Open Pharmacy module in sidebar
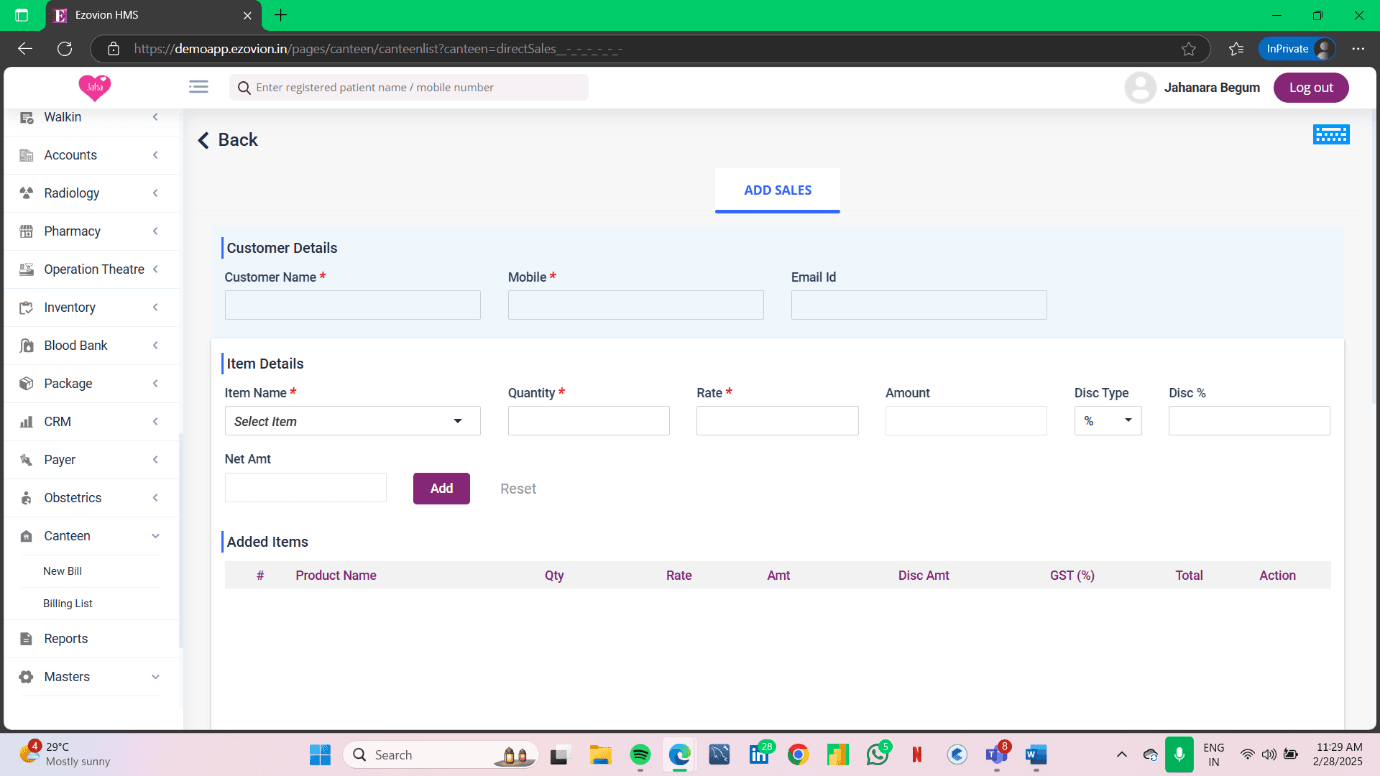The height and width of the screenshot is (776, 1380). click(72, 231)
